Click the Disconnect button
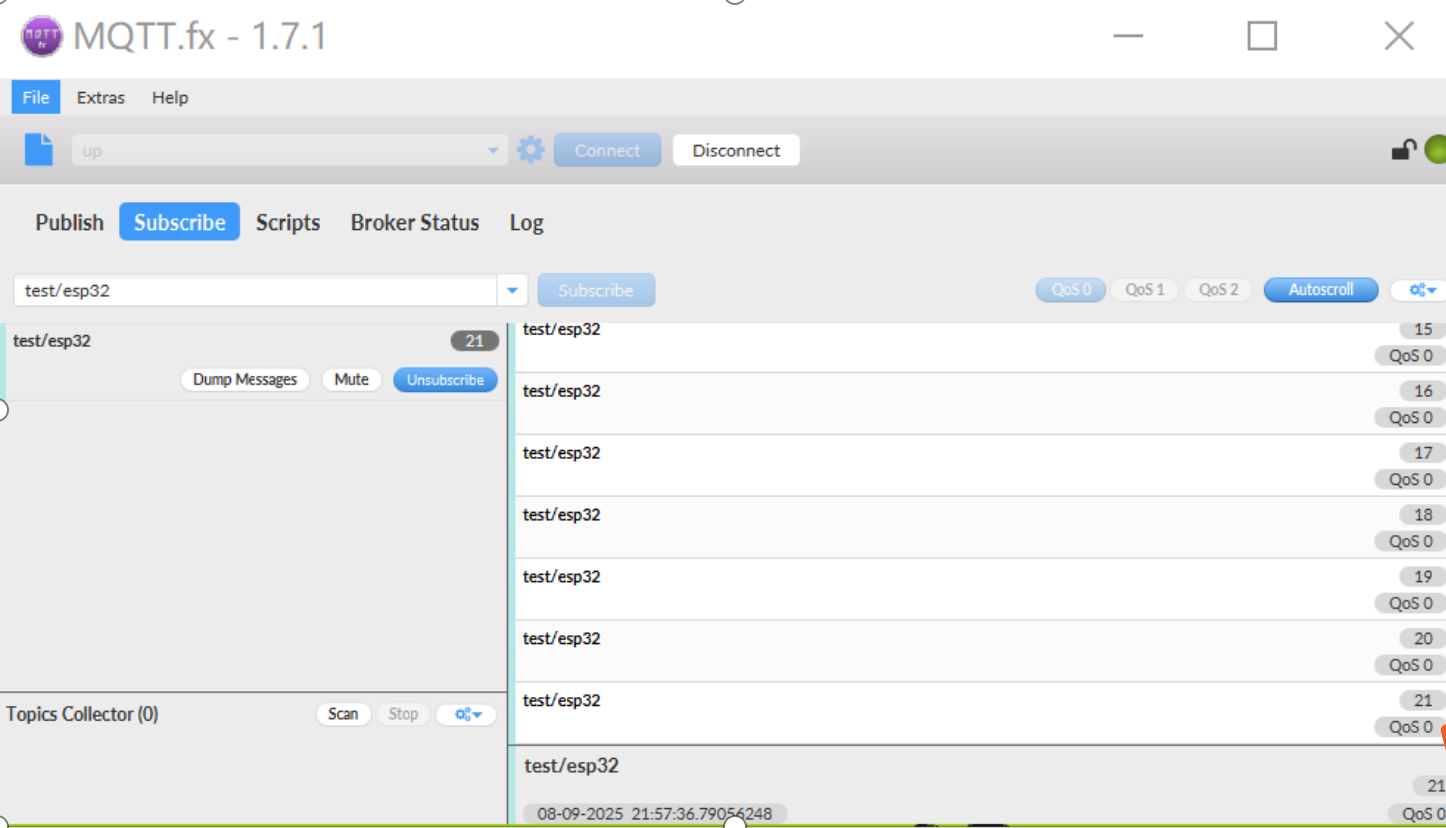The height and width of the screenshot is (828, 1446). pos(736,150)
